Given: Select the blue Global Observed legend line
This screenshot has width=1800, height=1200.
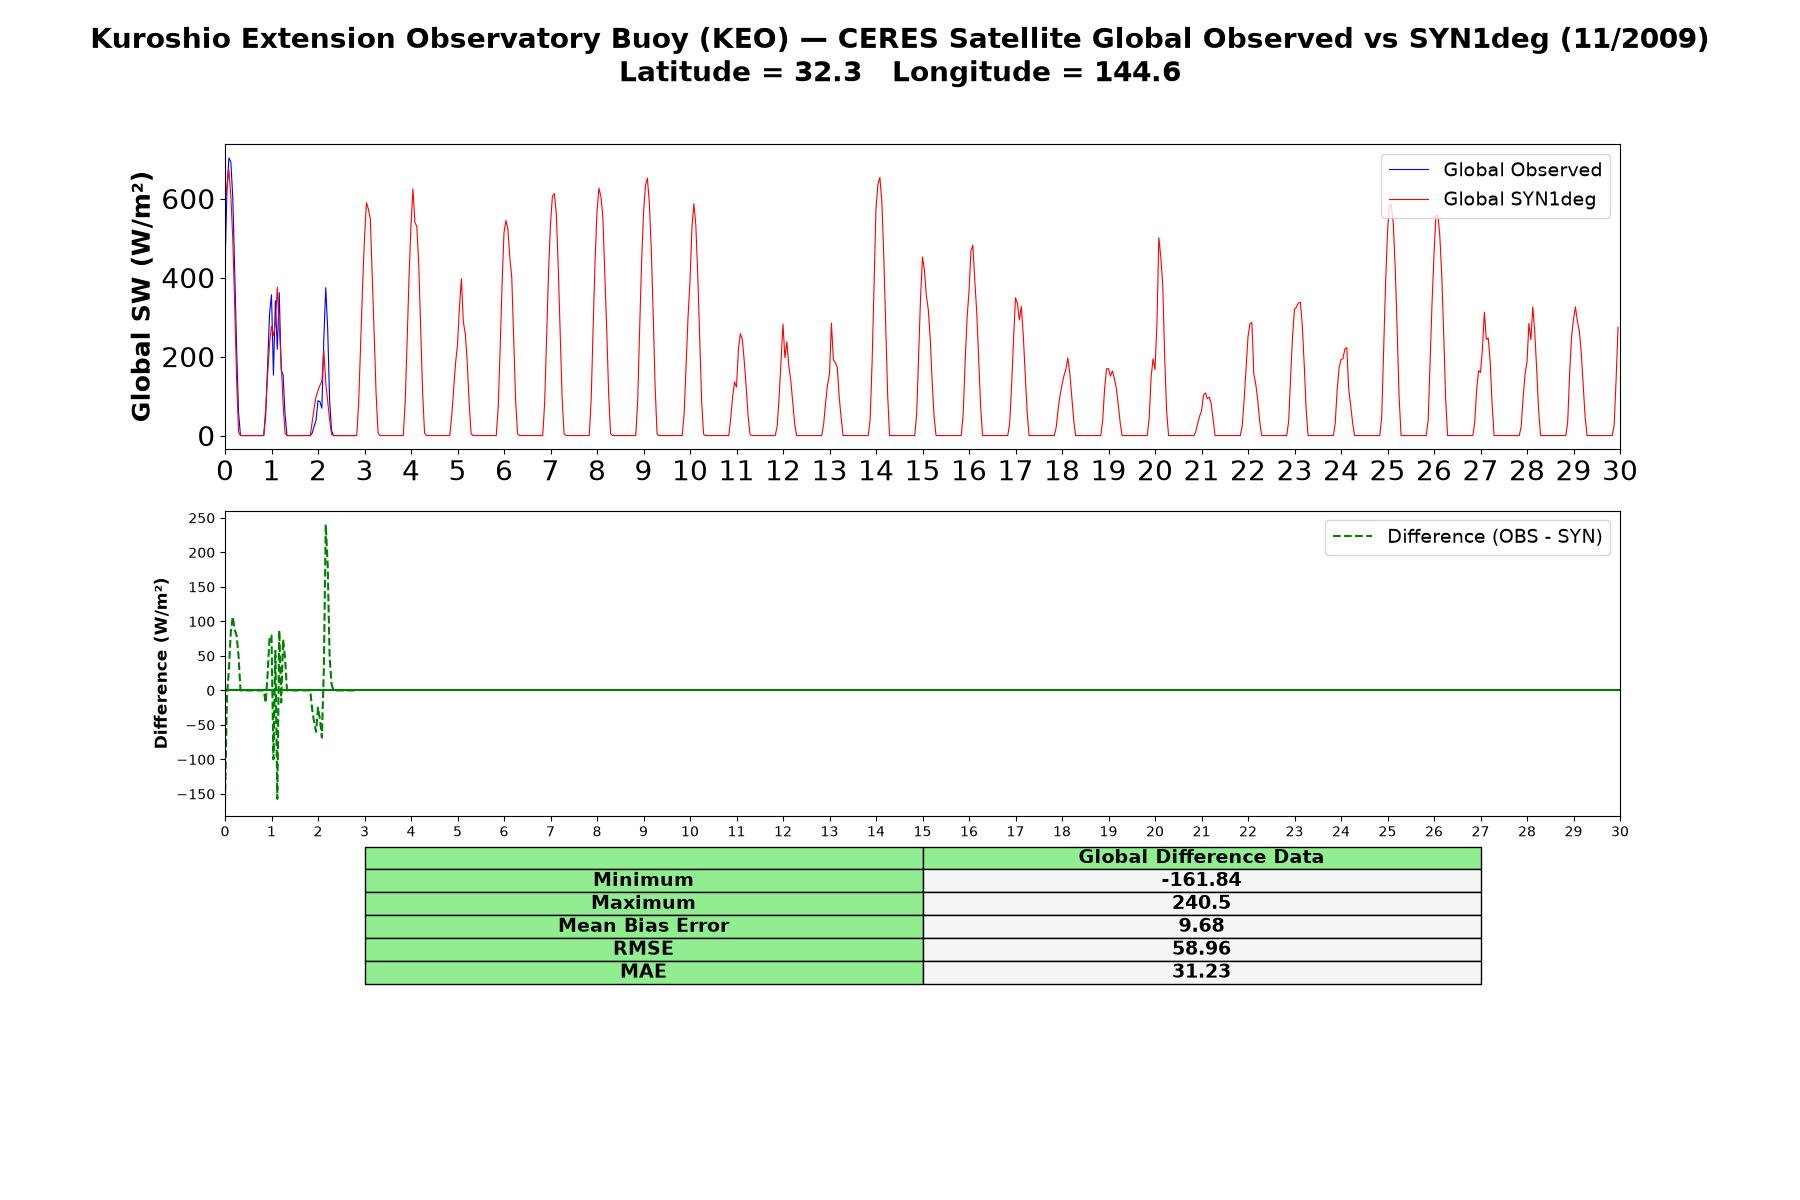Looking at the screenshot, I should pyautogui.click(x=1409, y=170).
